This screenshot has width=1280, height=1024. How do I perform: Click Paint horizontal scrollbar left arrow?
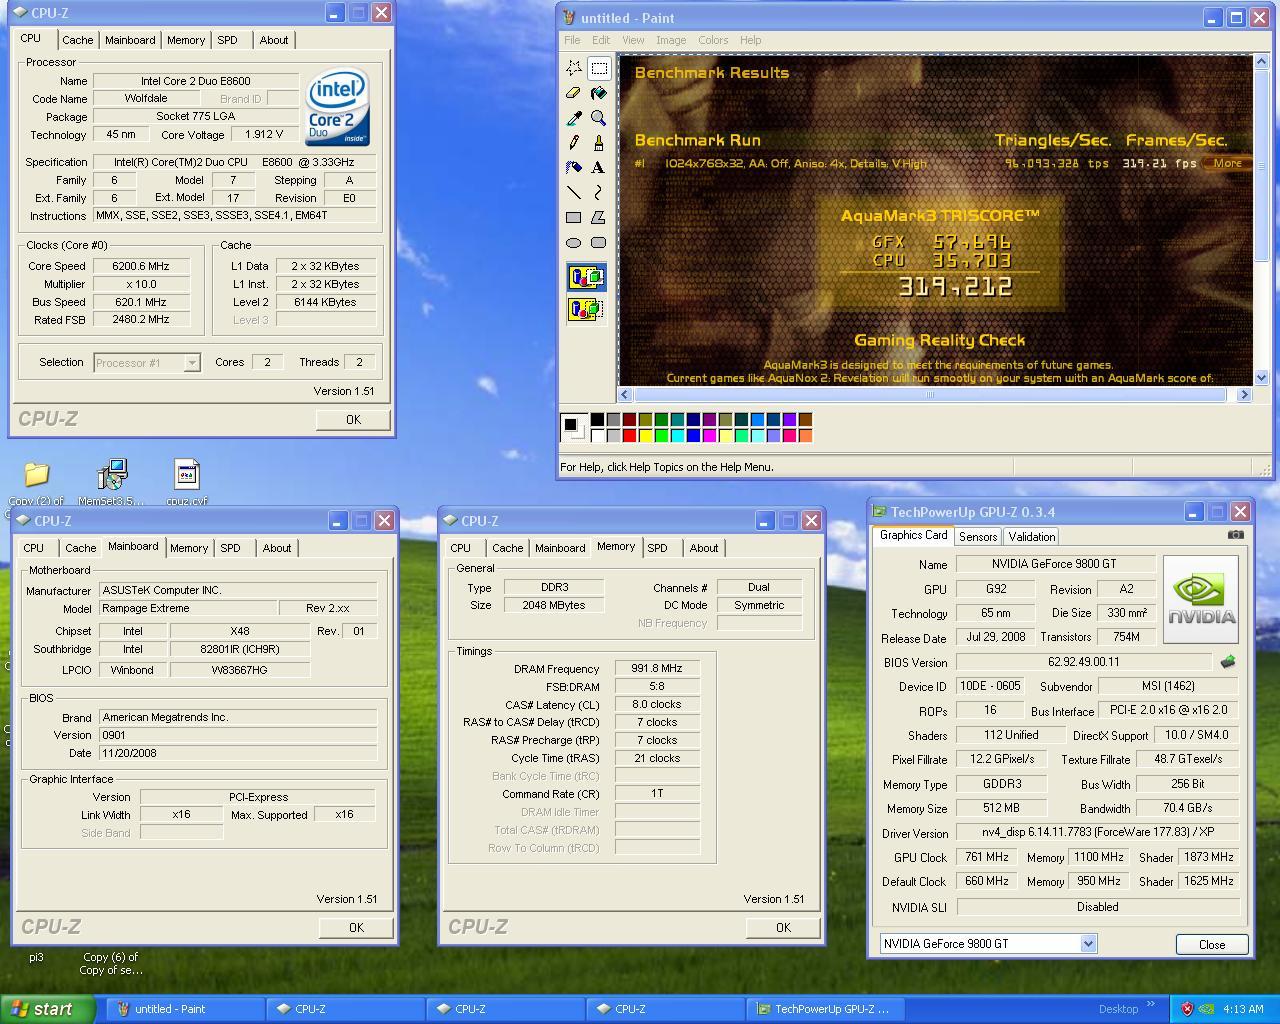click(x=625, y=395)
